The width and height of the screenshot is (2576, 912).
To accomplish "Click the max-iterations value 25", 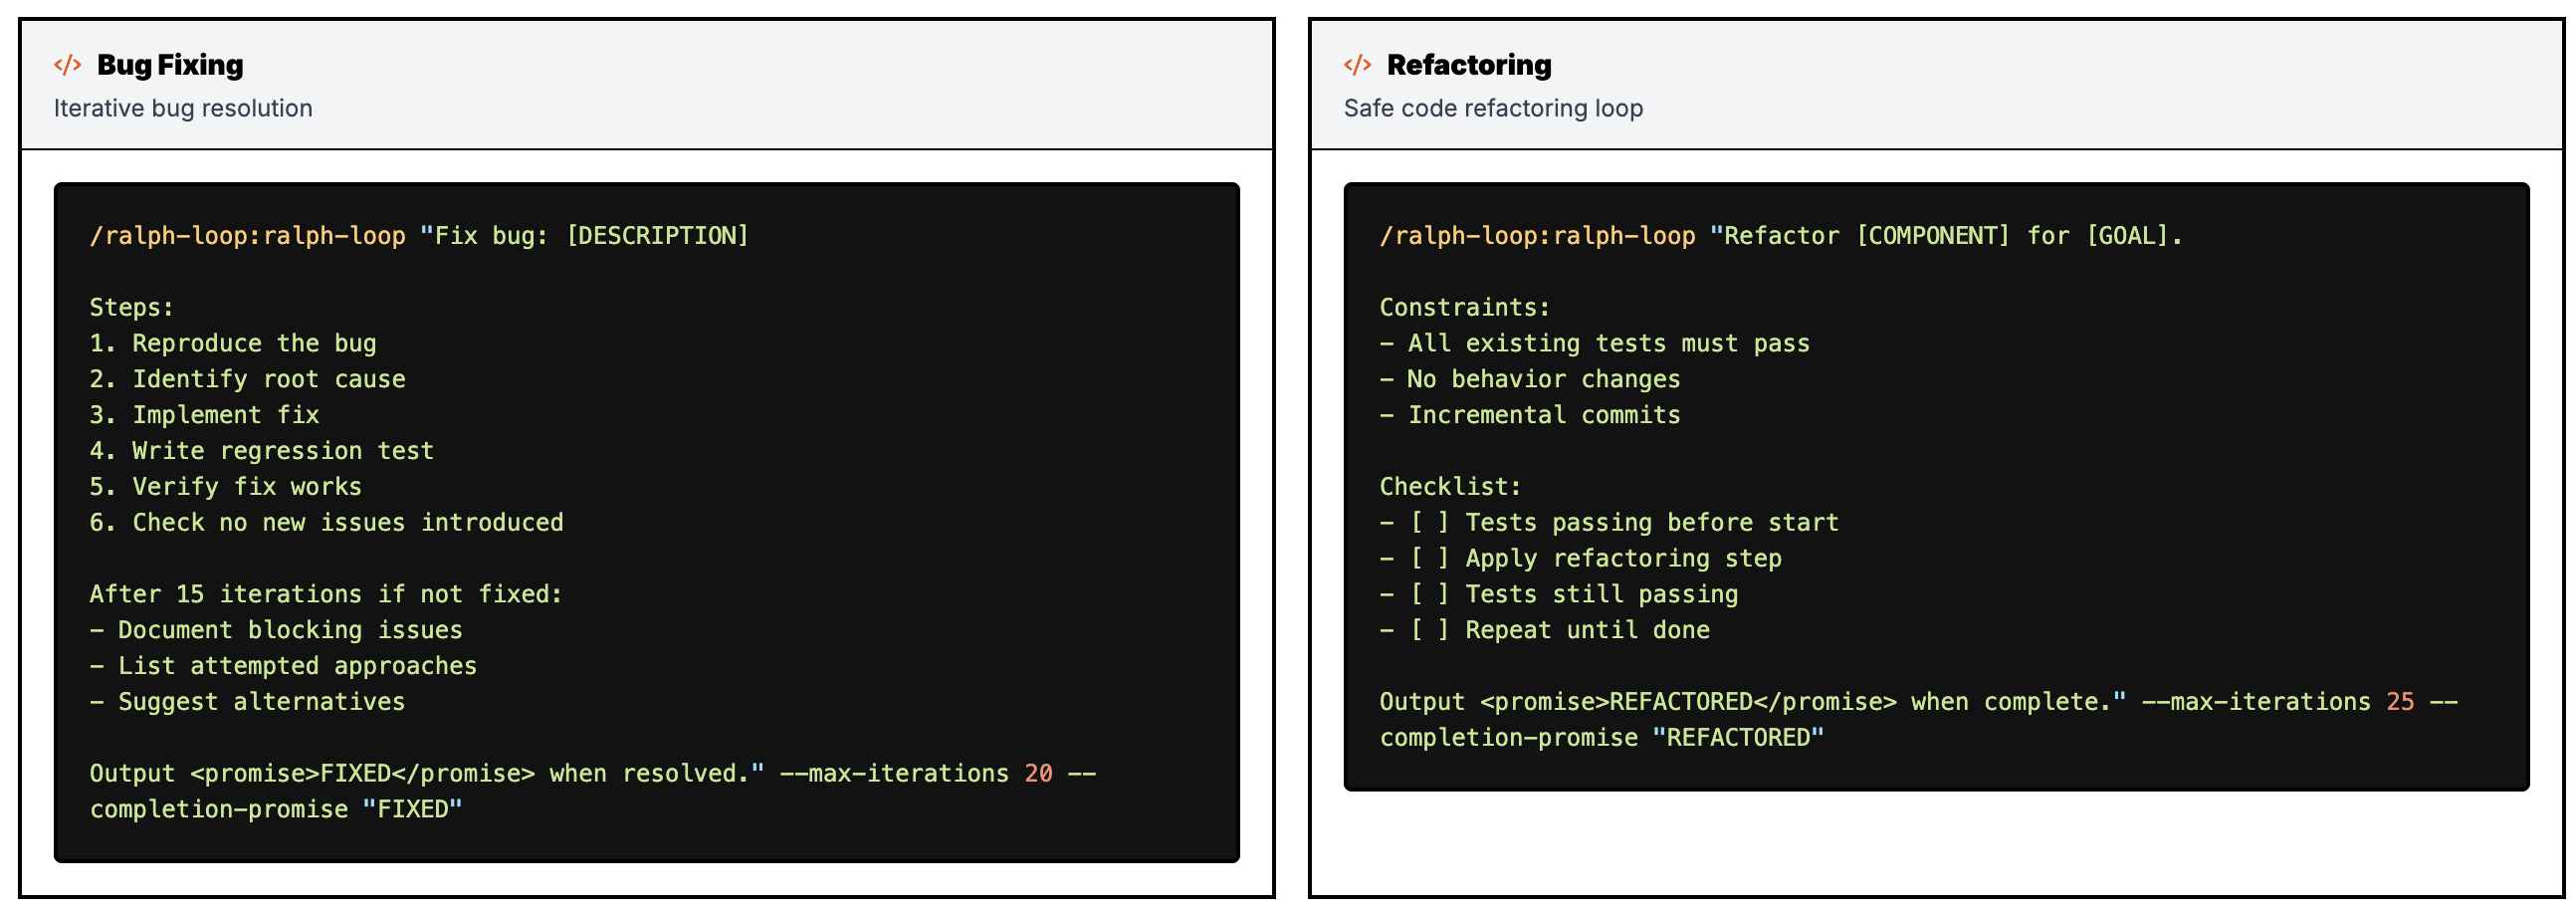I will pyautogui.click(x=2400, y=701).
